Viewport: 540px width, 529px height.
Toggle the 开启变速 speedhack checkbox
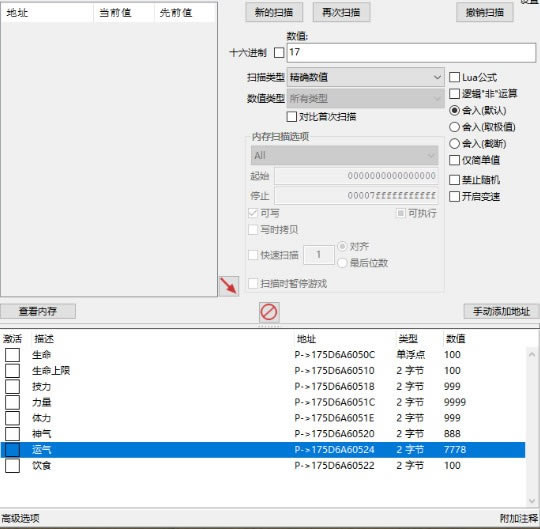click(454, 197)
